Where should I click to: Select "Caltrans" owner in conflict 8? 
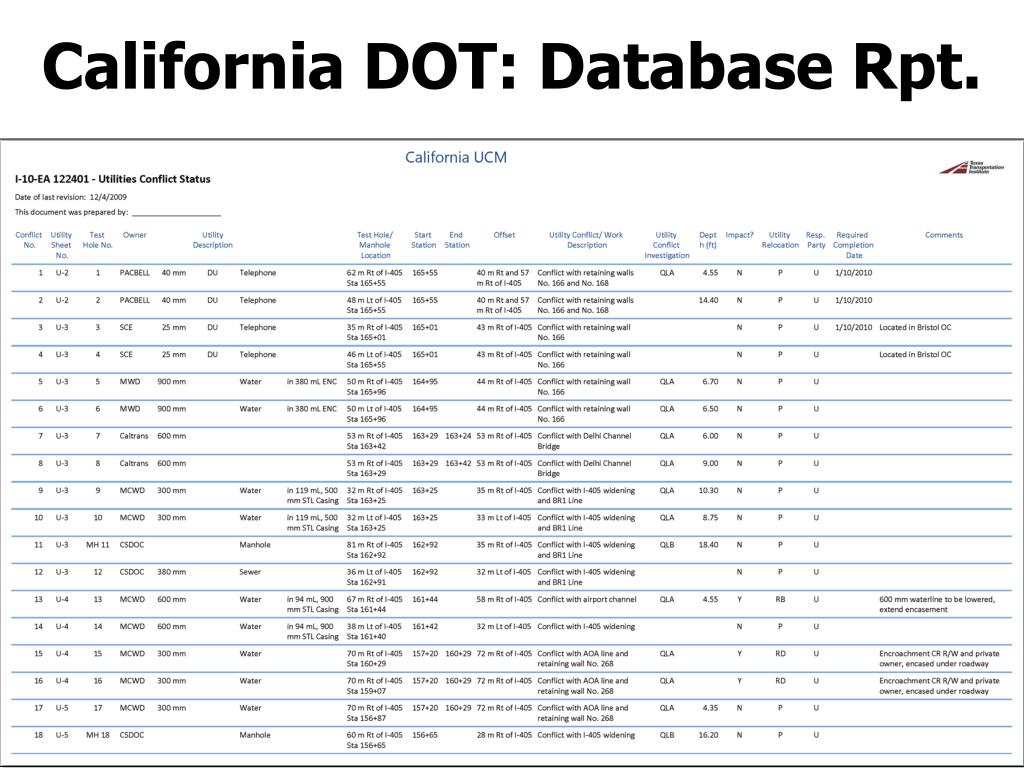(x=134, y=464)
